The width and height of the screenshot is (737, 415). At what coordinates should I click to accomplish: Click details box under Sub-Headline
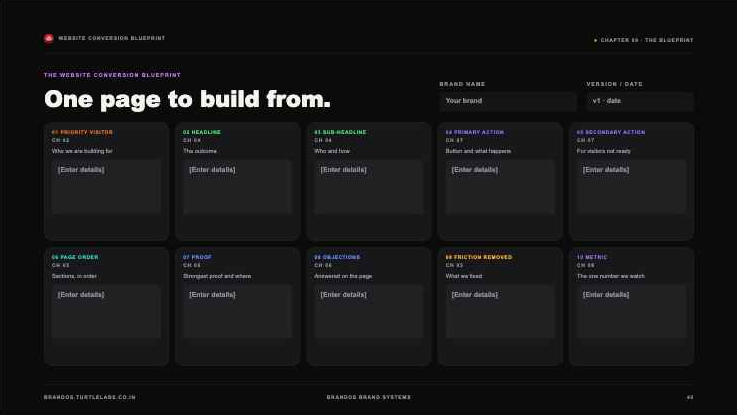point(368,187)
